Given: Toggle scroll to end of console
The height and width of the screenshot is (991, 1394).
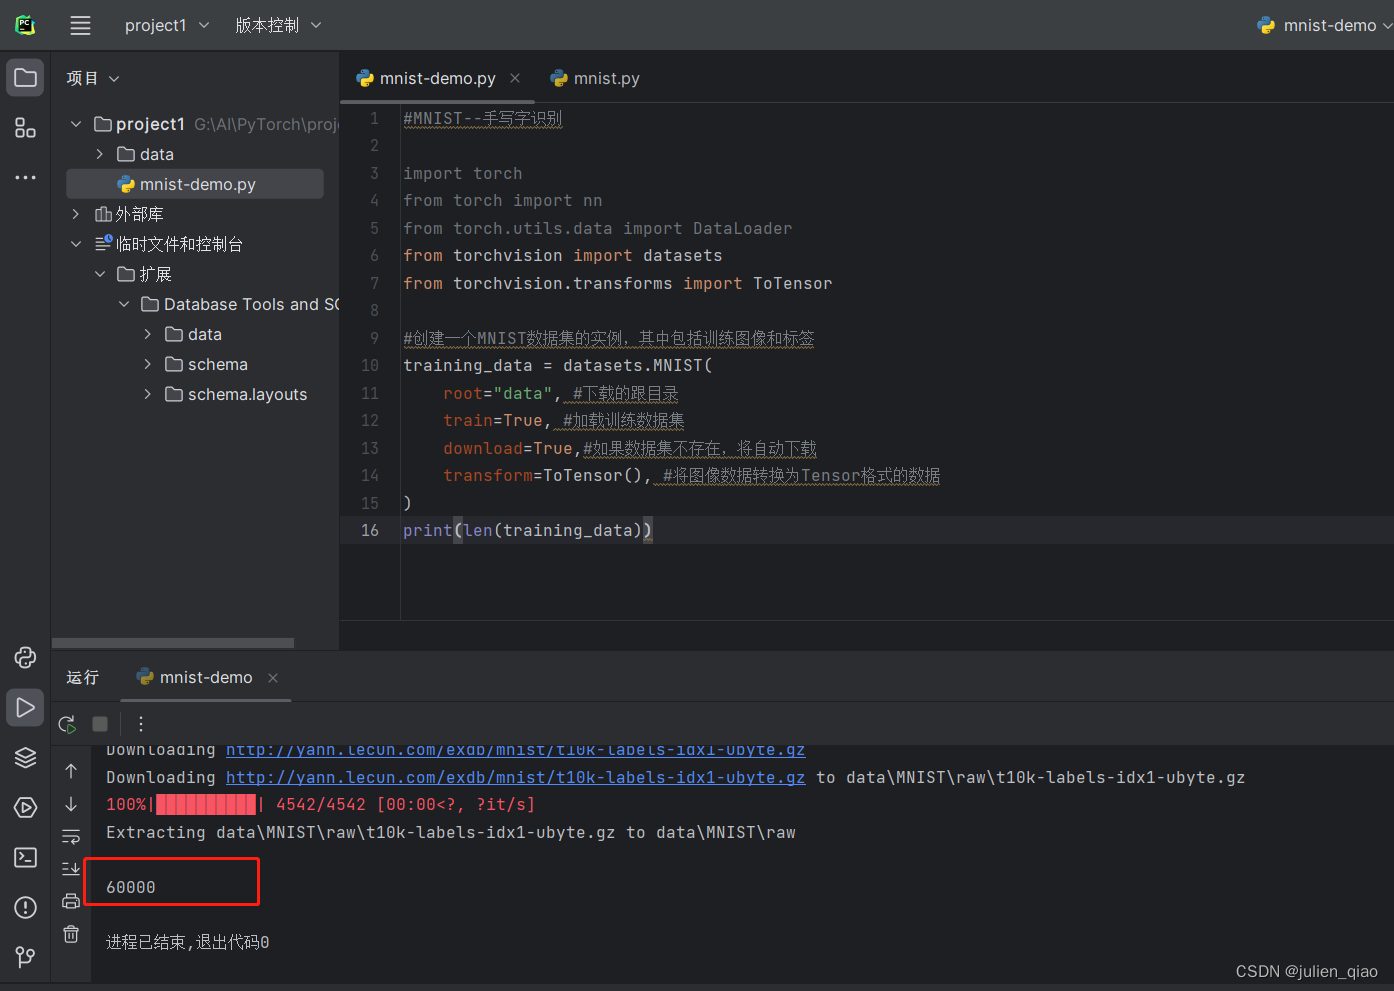Looking at the screenshot, I should pos(71,868).
